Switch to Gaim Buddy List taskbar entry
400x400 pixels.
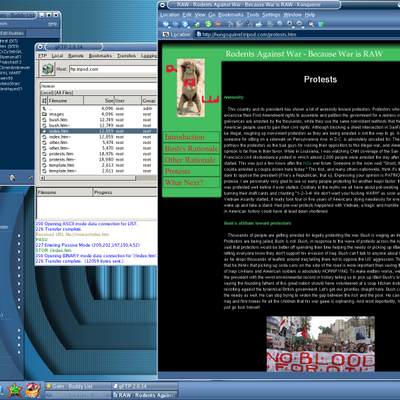tap(77, 386)
